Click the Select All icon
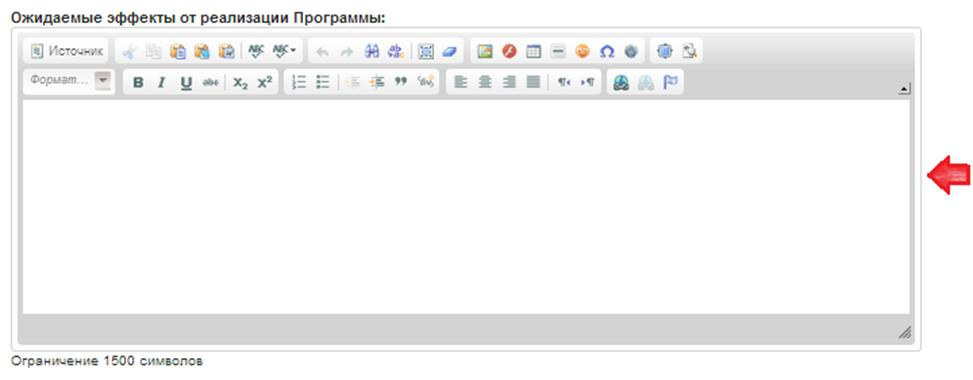Screen dimensions: 973x380 coord(426,52)
